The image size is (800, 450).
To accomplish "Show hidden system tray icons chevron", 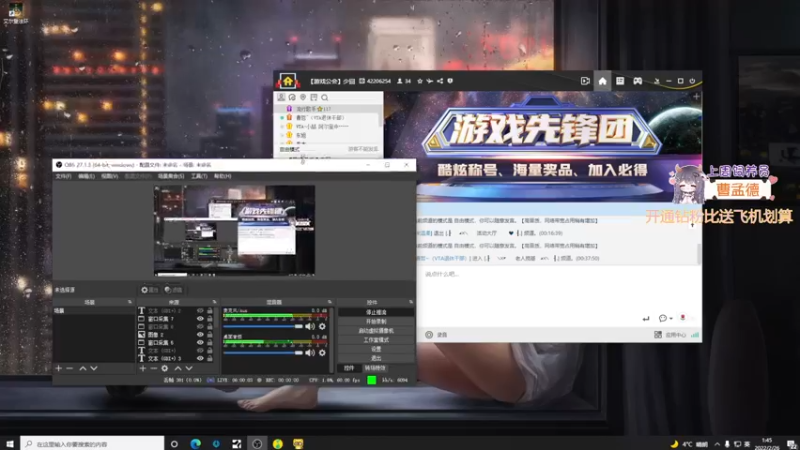I will pos(717,444).
